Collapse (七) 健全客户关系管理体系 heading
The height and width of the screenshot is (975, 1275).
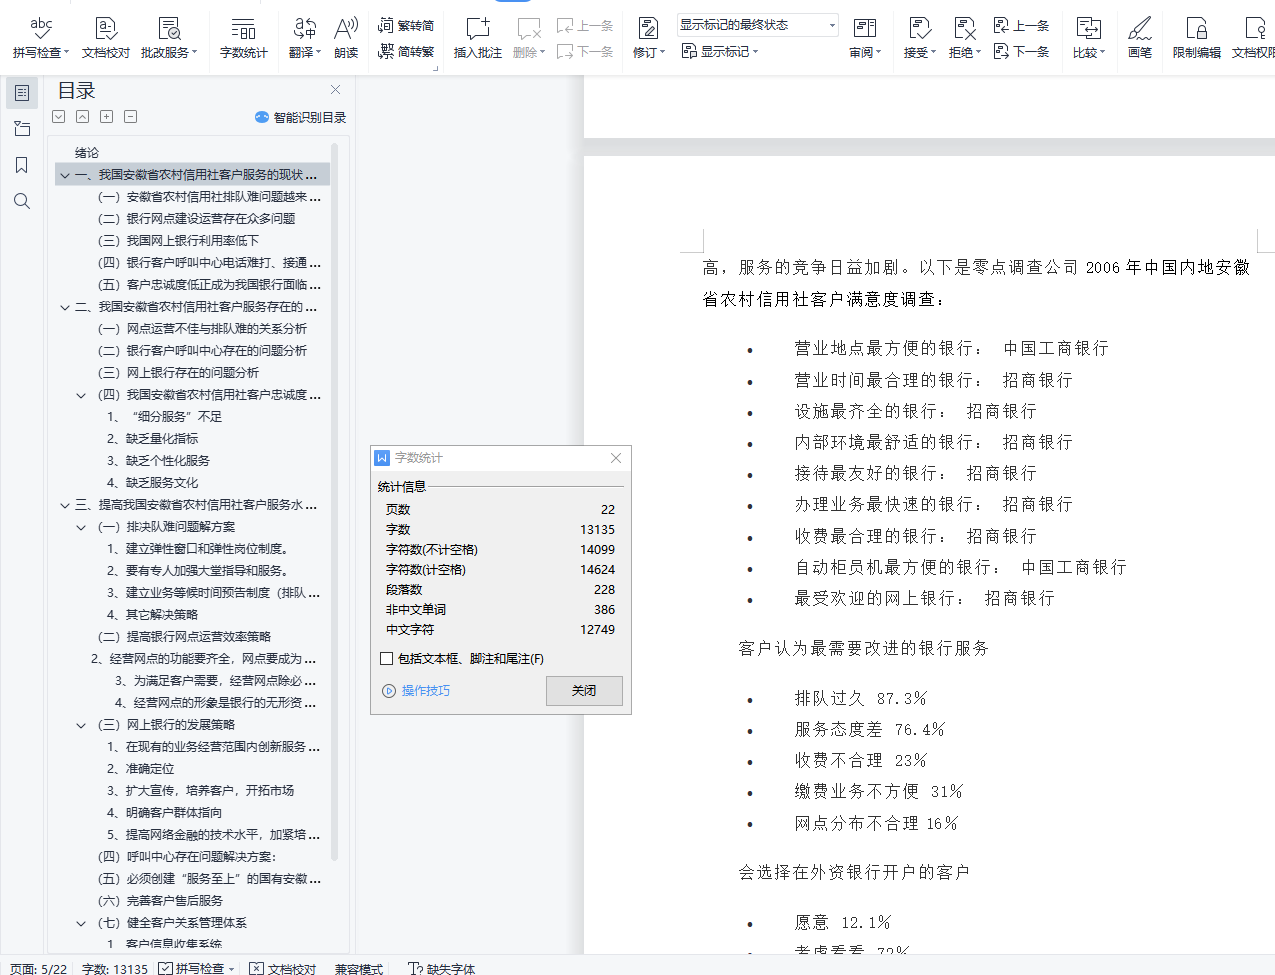81,923
